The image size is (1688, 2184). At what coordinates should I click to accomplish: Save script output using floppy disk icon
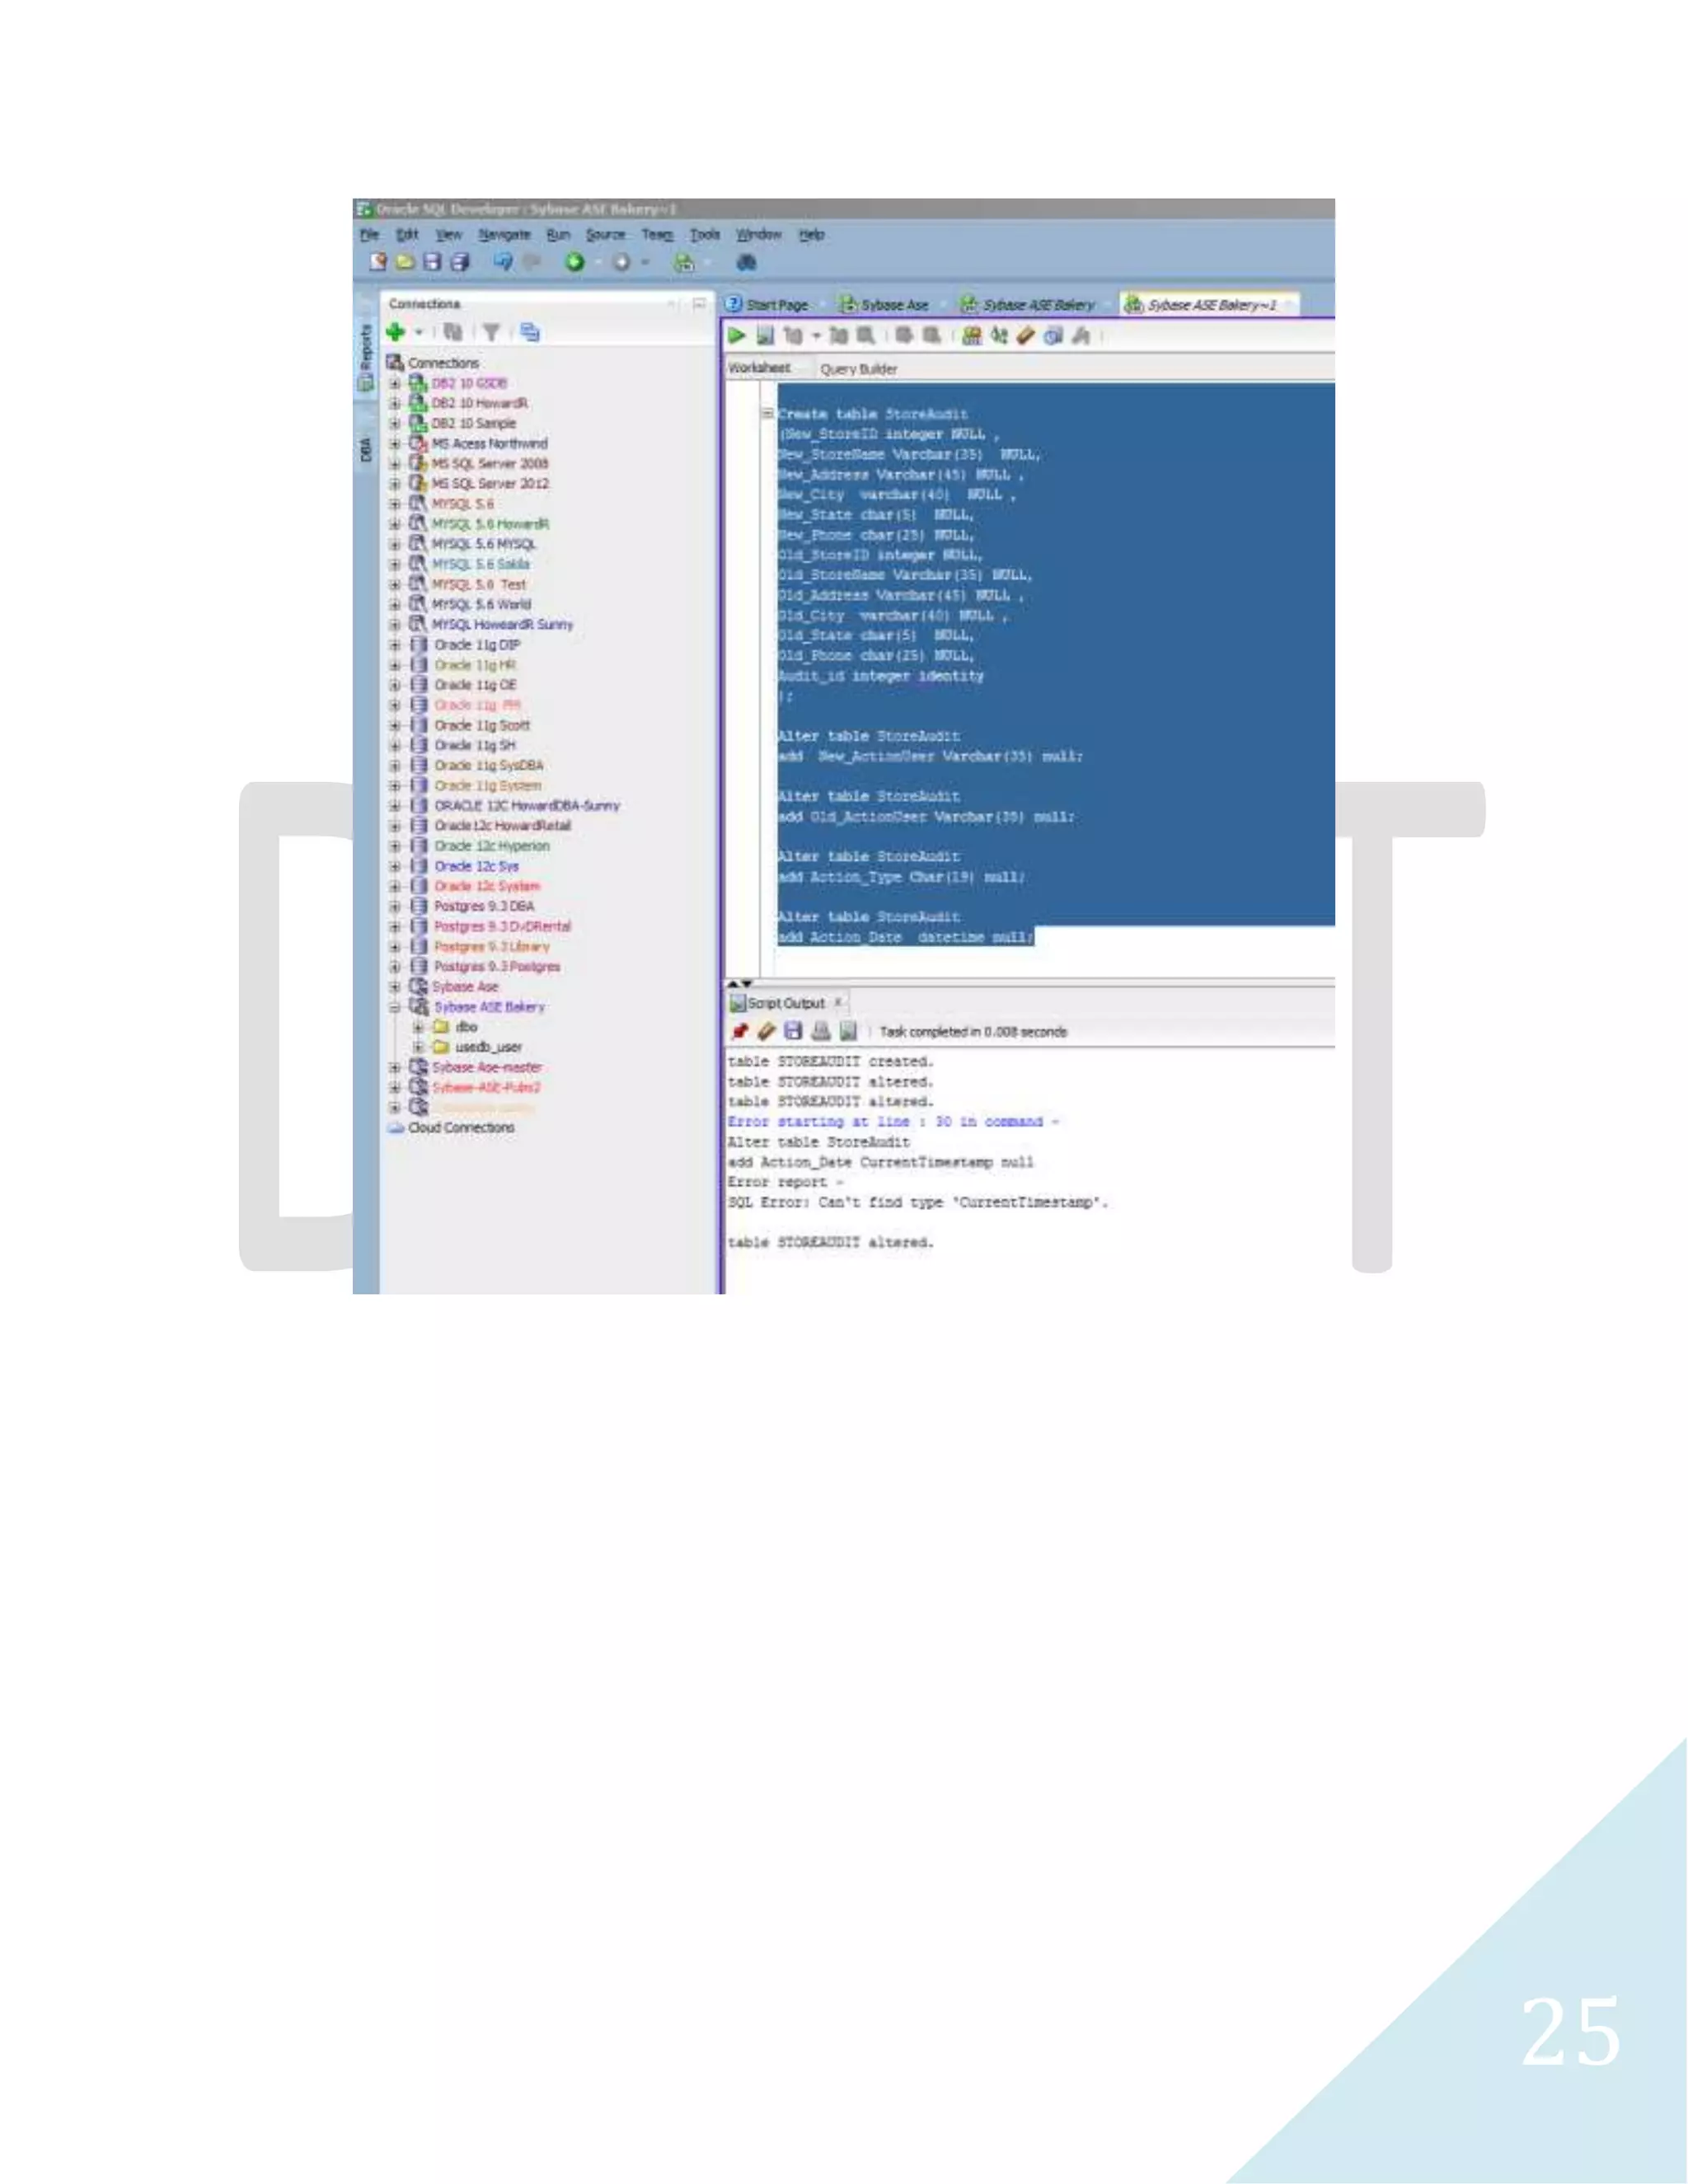click(793, 1031)
